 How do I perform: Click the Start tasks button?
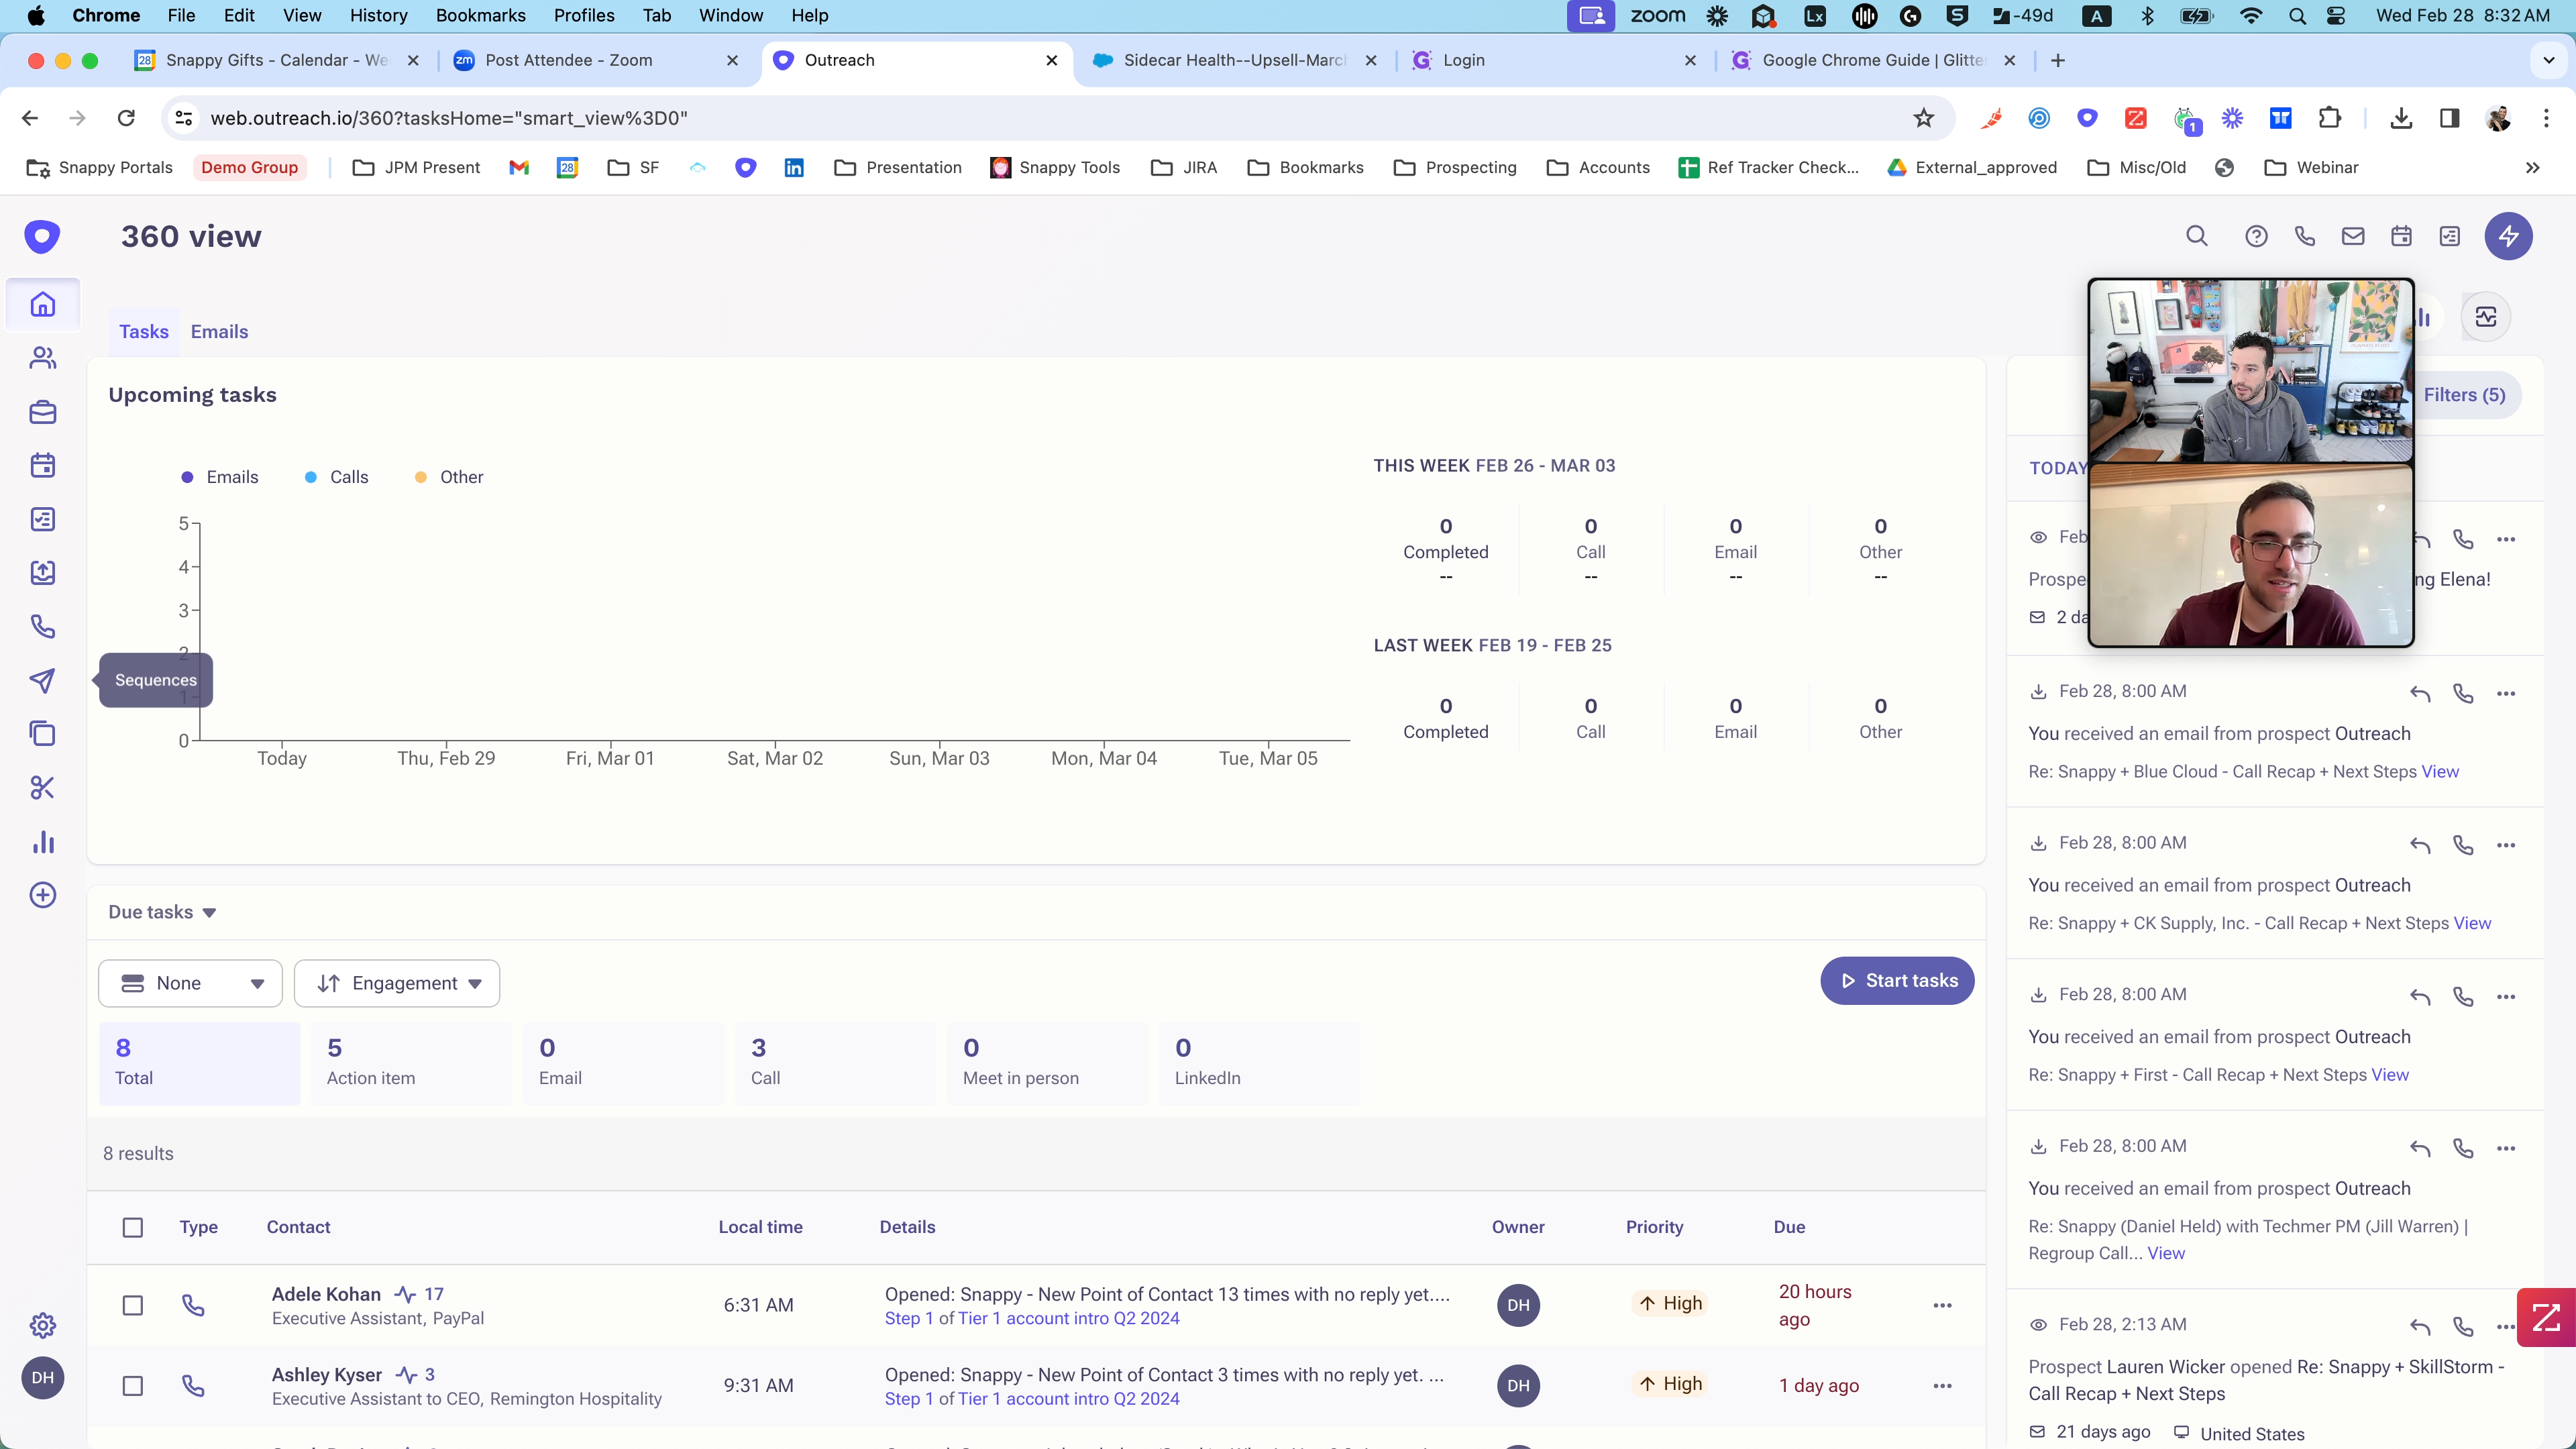pos(1897,981)
